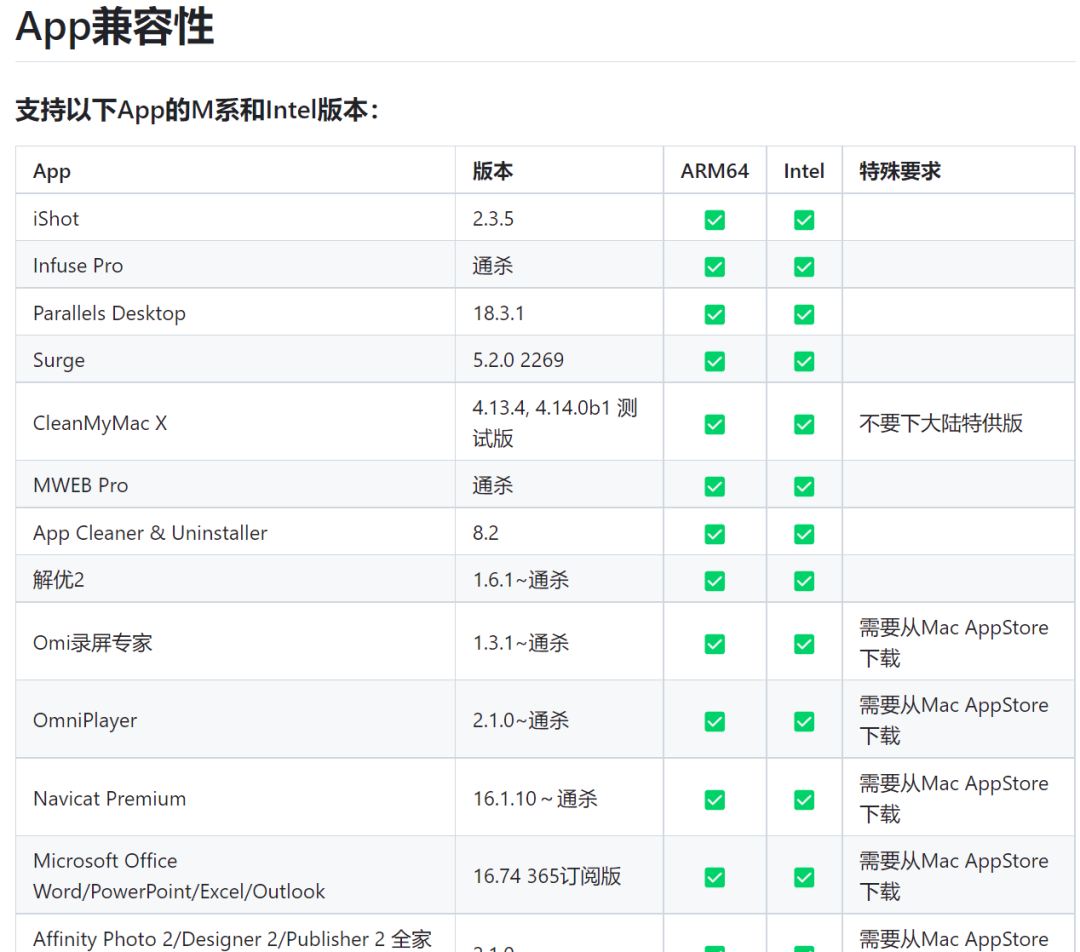Click the ARM64 checkmark for 解优2
This screenshot has height=952, width=1080.
[714, 581]
